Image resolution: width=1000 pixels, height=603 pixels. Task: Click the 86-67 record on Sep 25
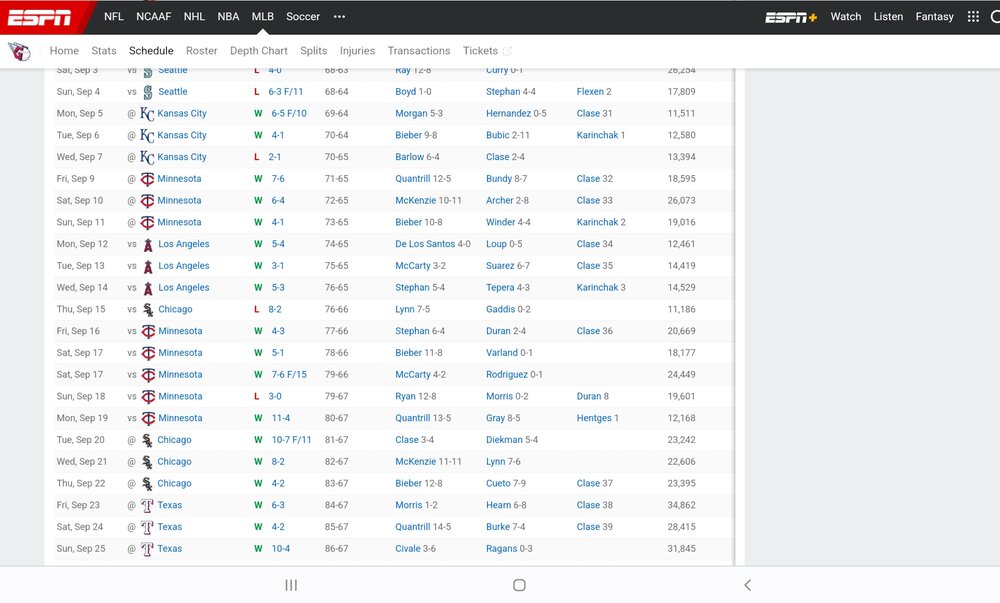pyautogui.click(x=337, y=549)
